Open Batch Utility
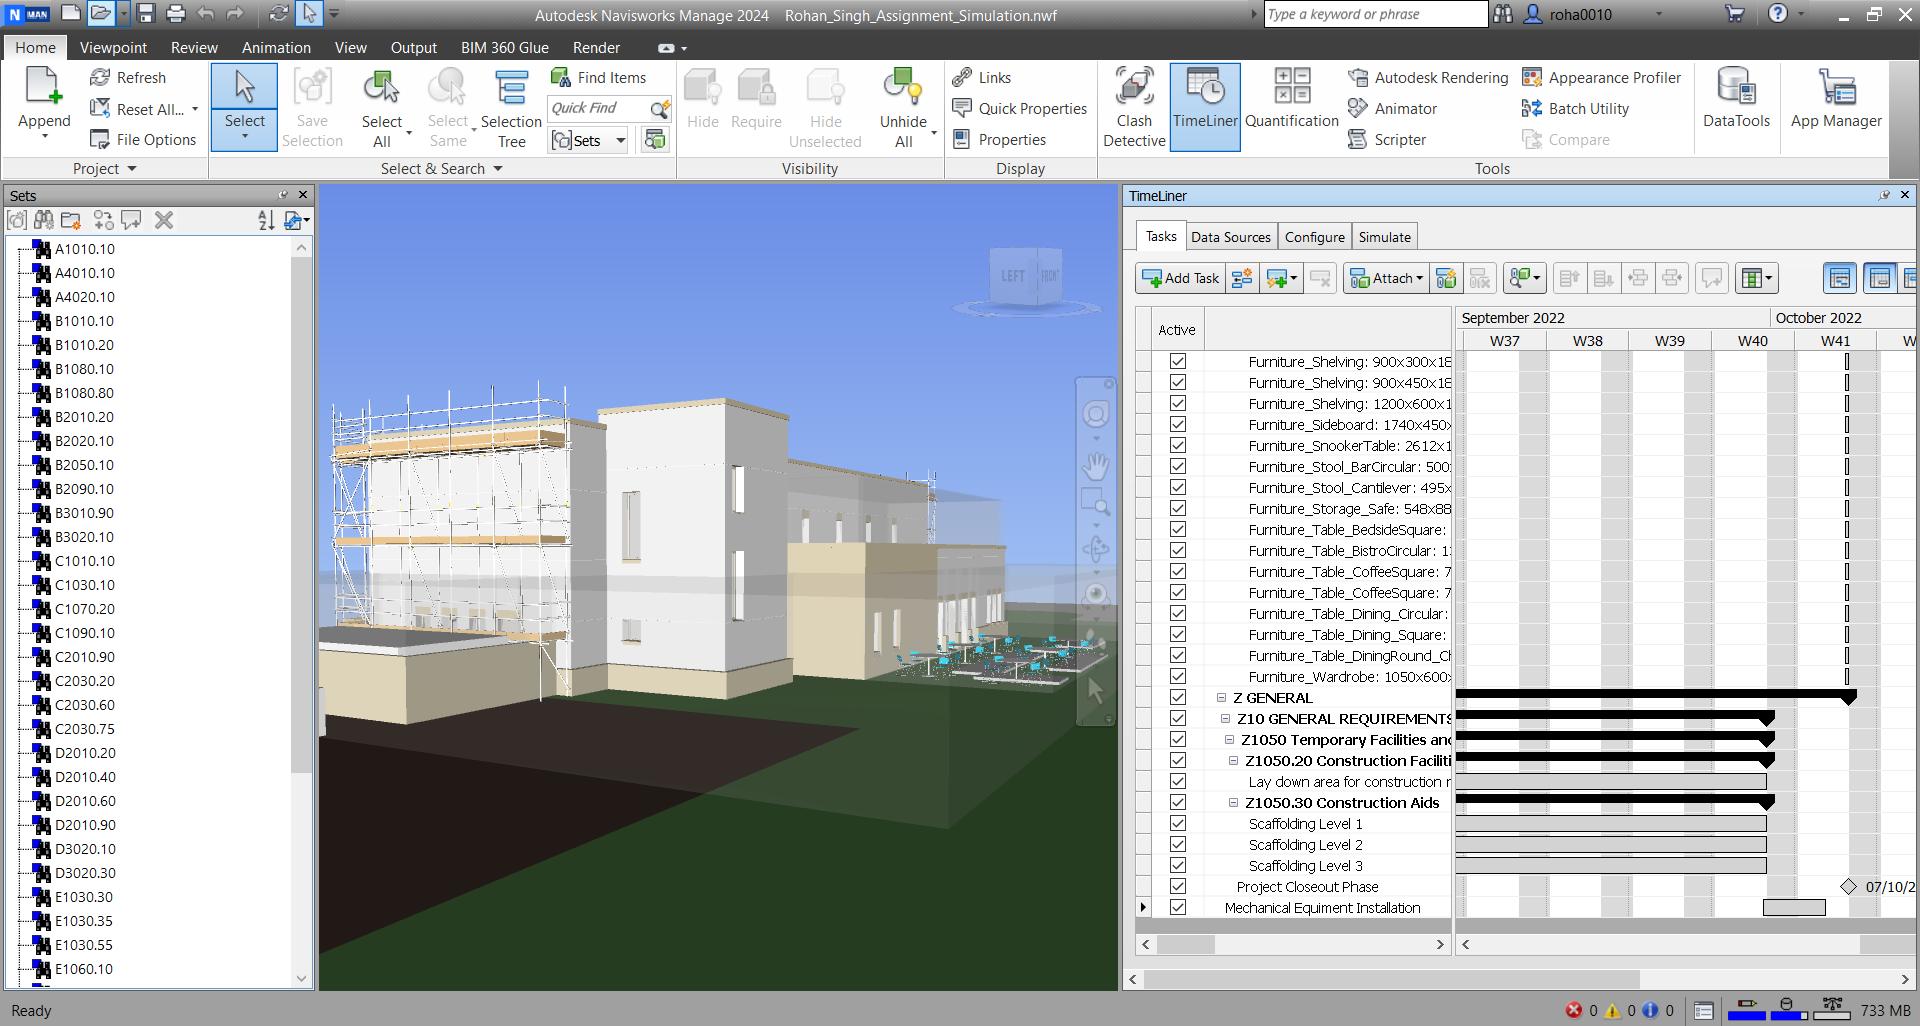Image resolution: width=1920 pixels, height=1026 pixels. click(x=1575, y=109)
